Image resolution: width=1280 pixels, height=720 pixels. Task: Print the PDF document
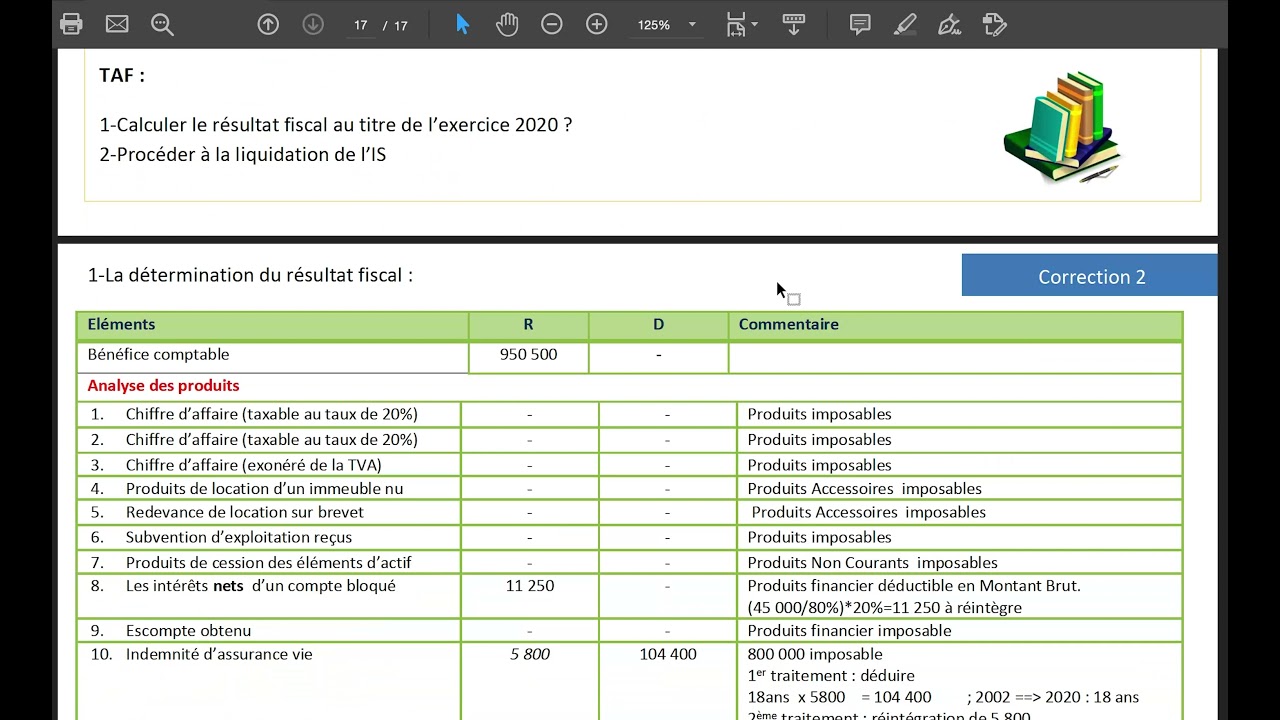71,24
